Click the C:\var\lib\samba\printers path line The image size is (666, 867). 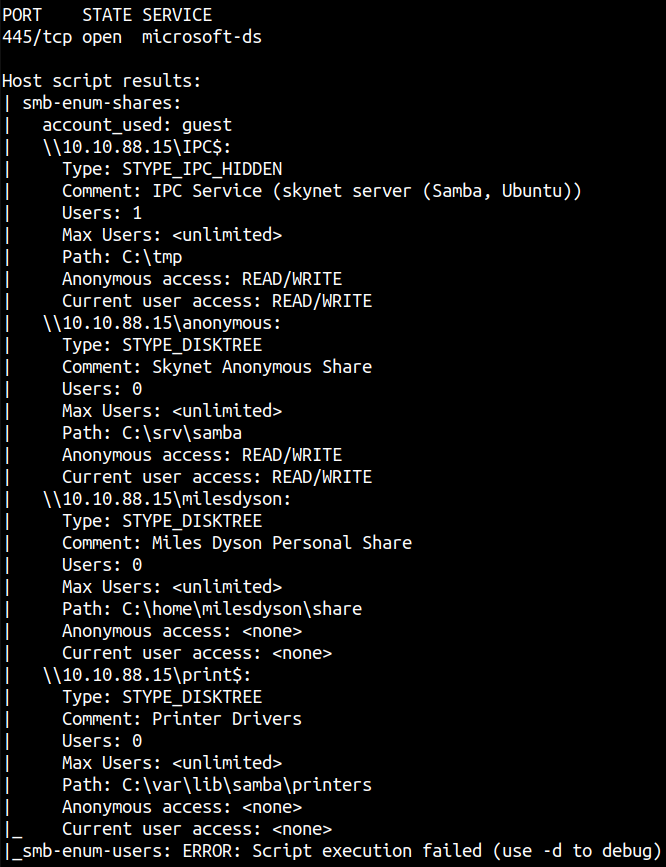(216, 785)
